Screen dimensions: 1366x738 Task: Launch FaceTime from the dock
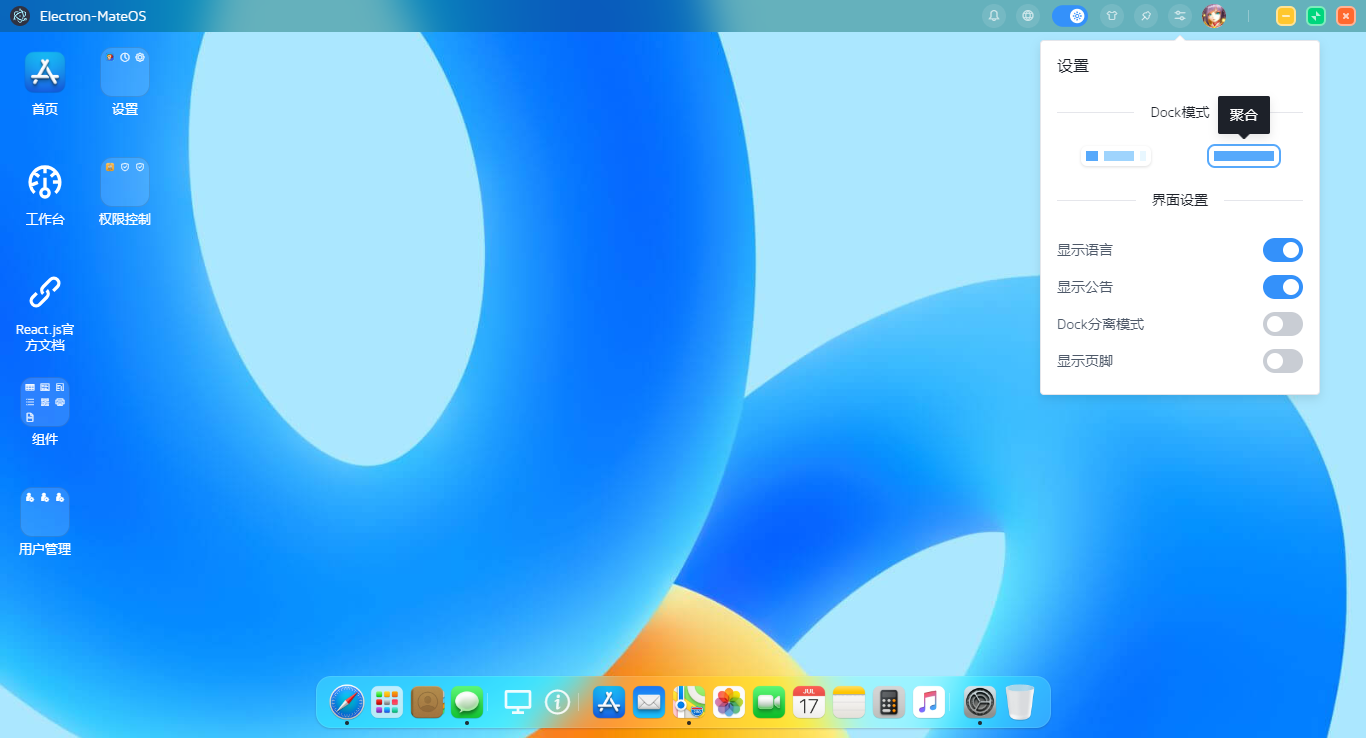(x=768, y=702)
